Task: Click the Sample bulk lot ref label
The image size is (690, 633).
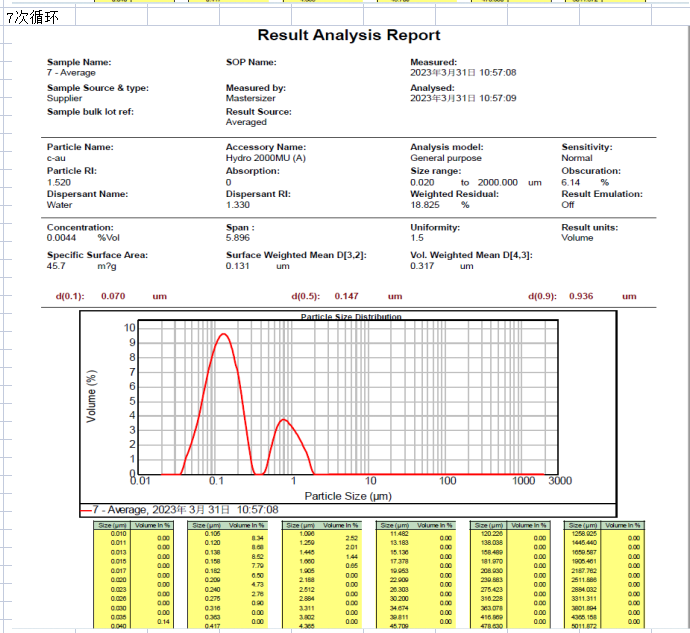Action: click(90, 112)
